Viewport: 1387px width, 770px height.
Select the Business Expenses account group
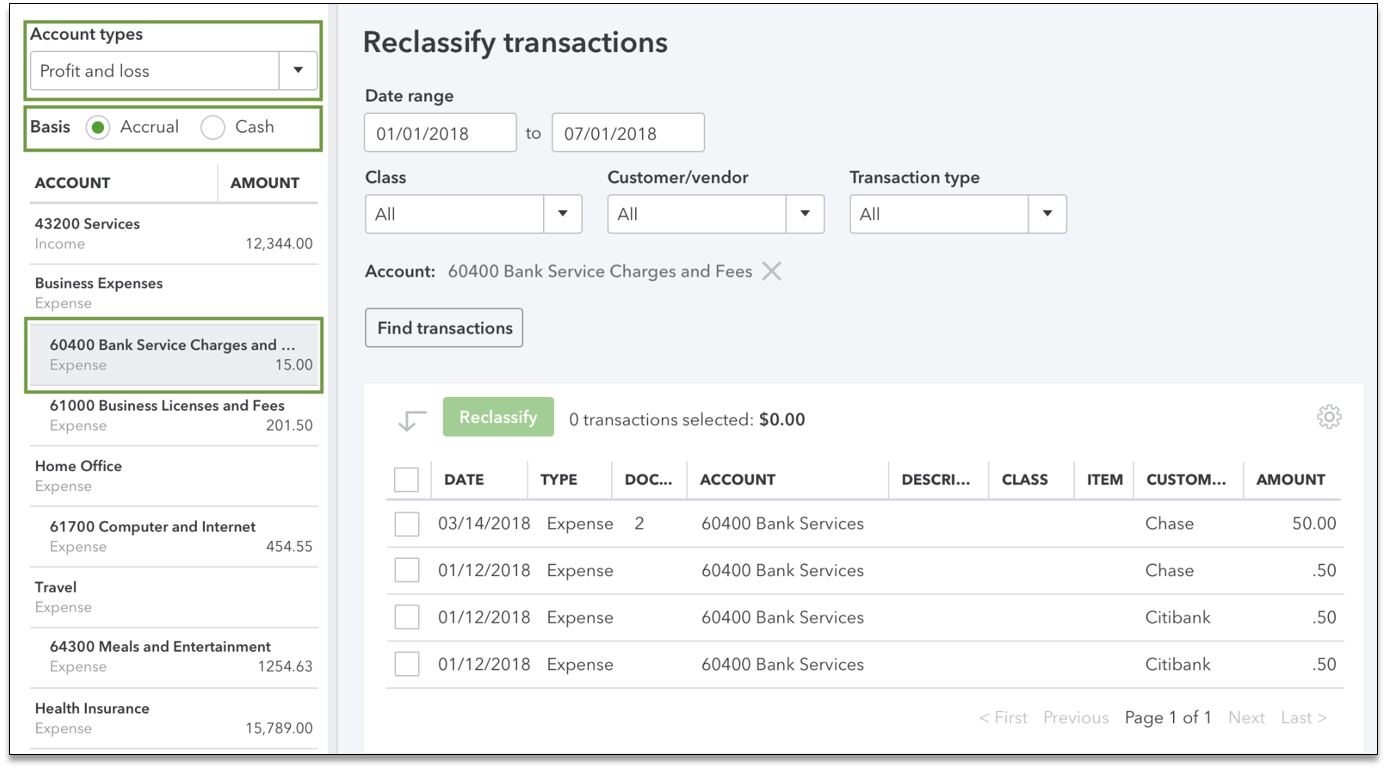[174, 293]
